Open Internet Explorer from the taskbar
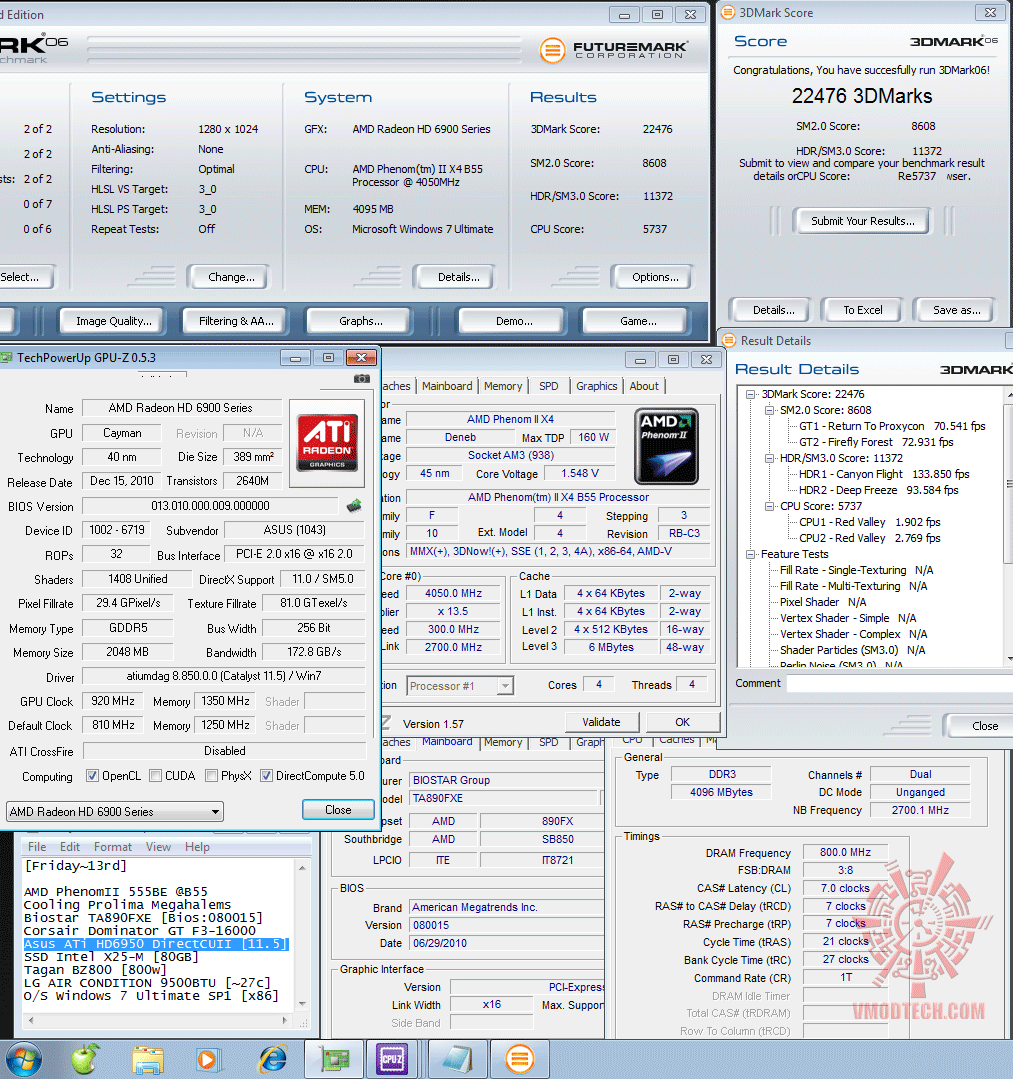Image resolution: width=1013 pixels, height=1079 pixels. click(273, 1059)
